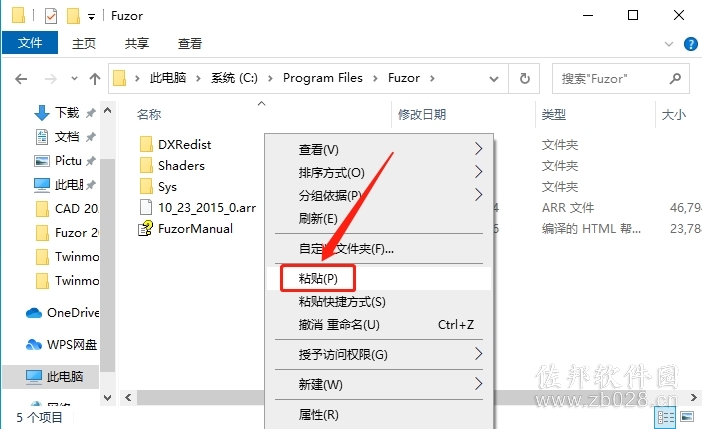Click 此电脑 in the address breadcrumb
702x429 pixels.
[168, 78]
